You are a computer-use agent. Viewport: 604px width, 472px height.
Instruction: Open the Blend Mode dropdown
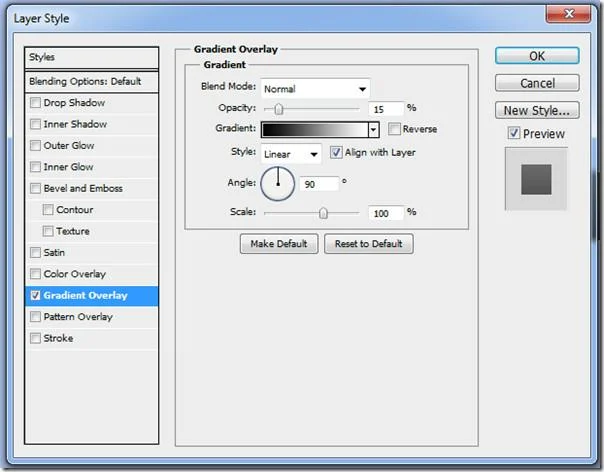click(315, 89)
